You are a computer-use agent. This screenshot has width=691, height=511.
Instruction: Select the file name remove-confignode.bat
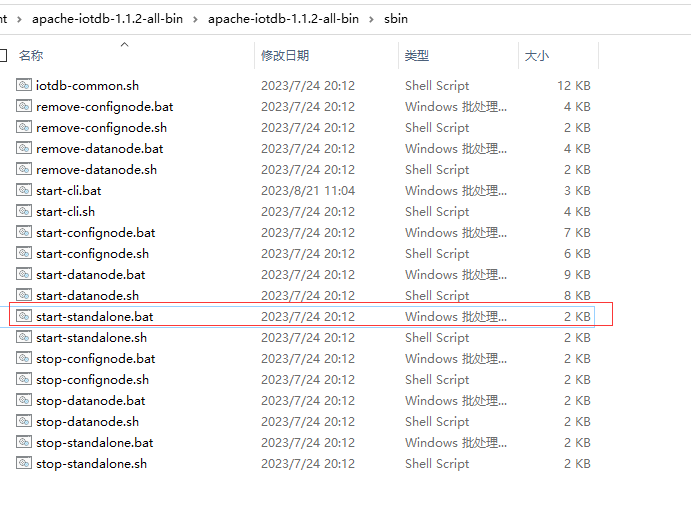click(x=105, y=107)
